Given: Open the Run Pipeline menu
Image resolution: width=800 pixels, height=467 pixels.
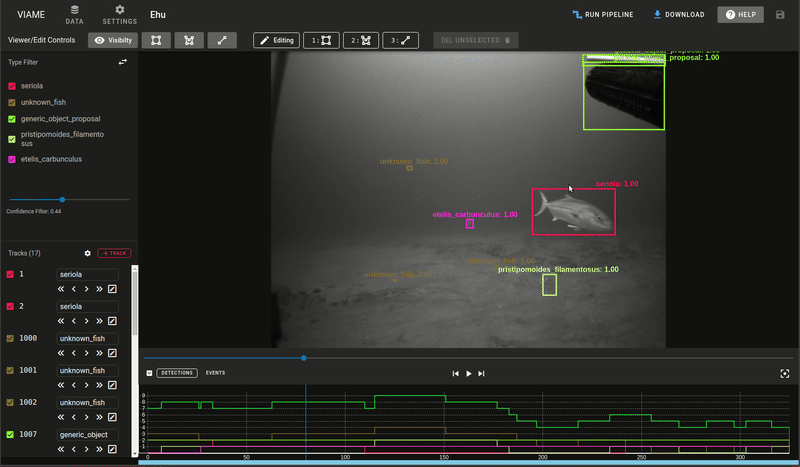Looking at the screenshot, I should coord(605,15).
